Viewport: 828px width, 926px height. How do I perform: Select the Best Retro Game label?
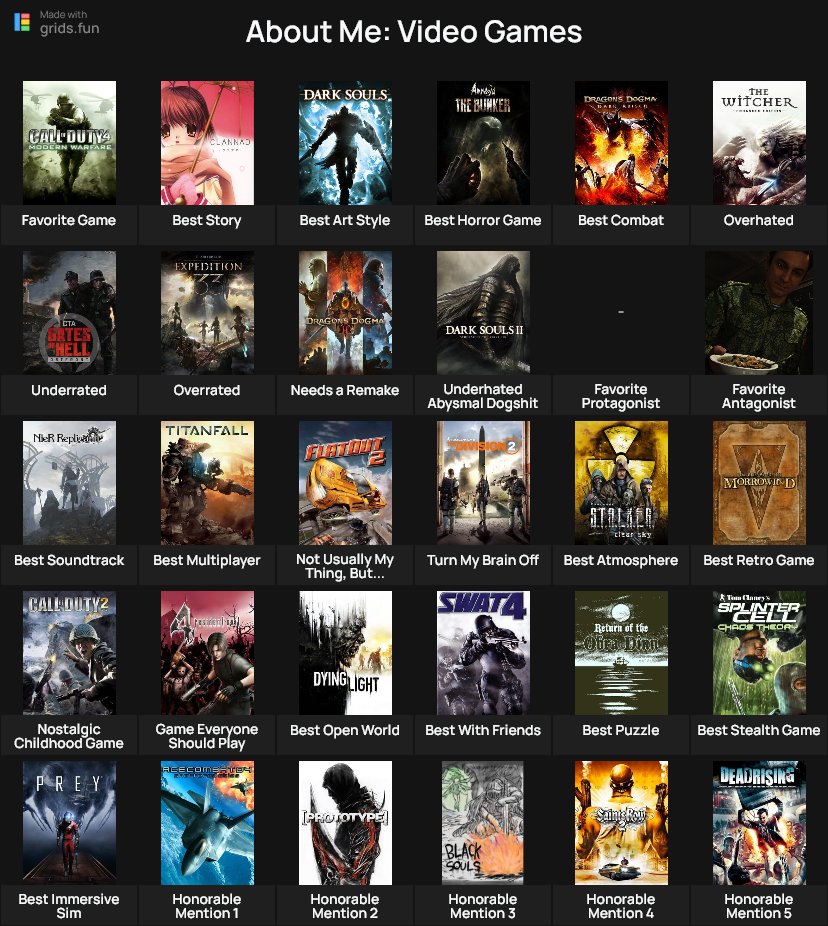click(759, 560)
